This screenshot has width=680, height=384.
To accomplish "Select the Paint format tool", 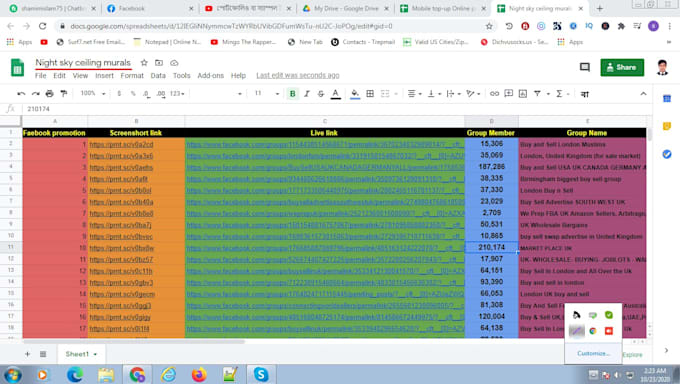I will tap(64, 94).
